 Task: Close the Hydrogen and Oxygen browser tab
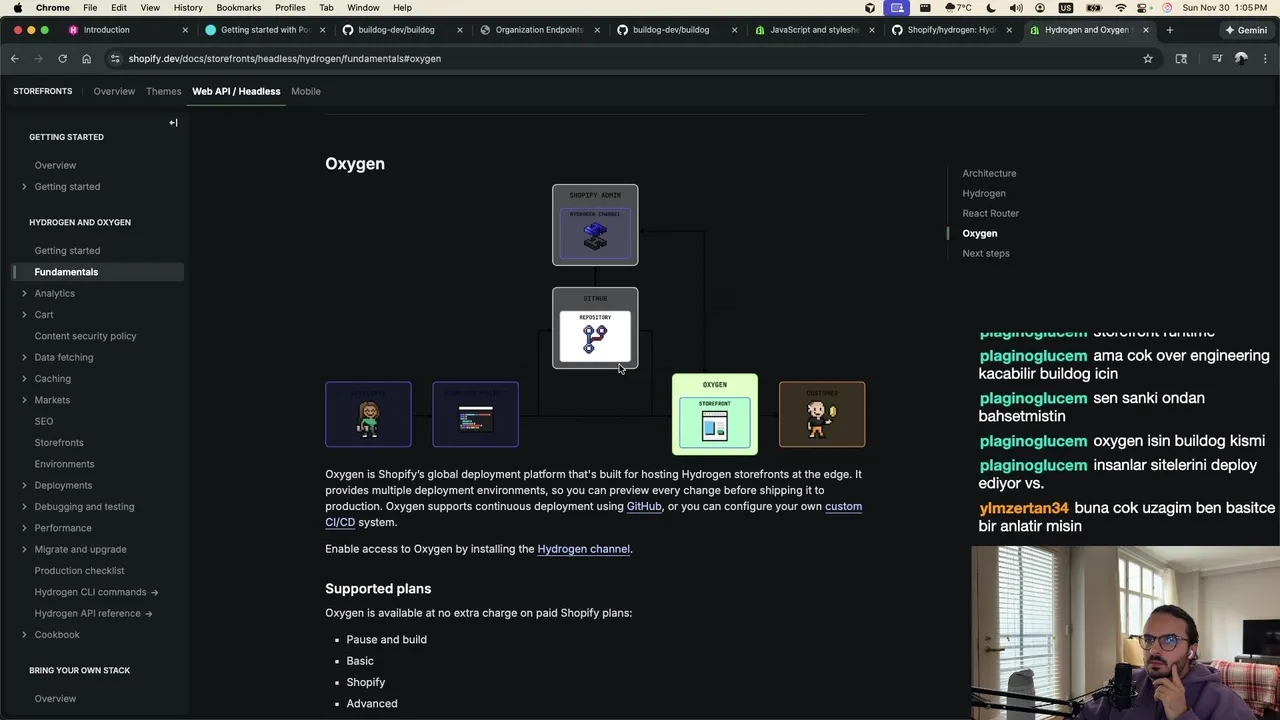pos(1146,30)
